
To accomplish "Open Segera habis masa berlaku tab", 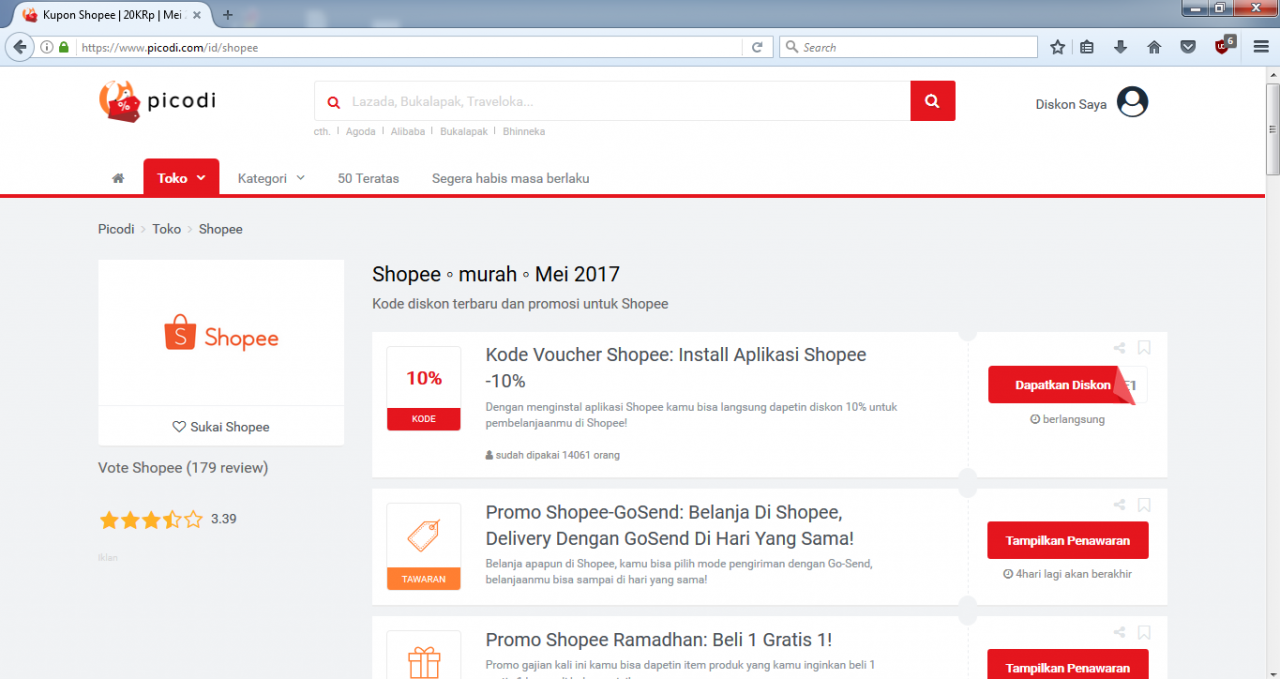I will pyautogui.click(x=510, y=178).
